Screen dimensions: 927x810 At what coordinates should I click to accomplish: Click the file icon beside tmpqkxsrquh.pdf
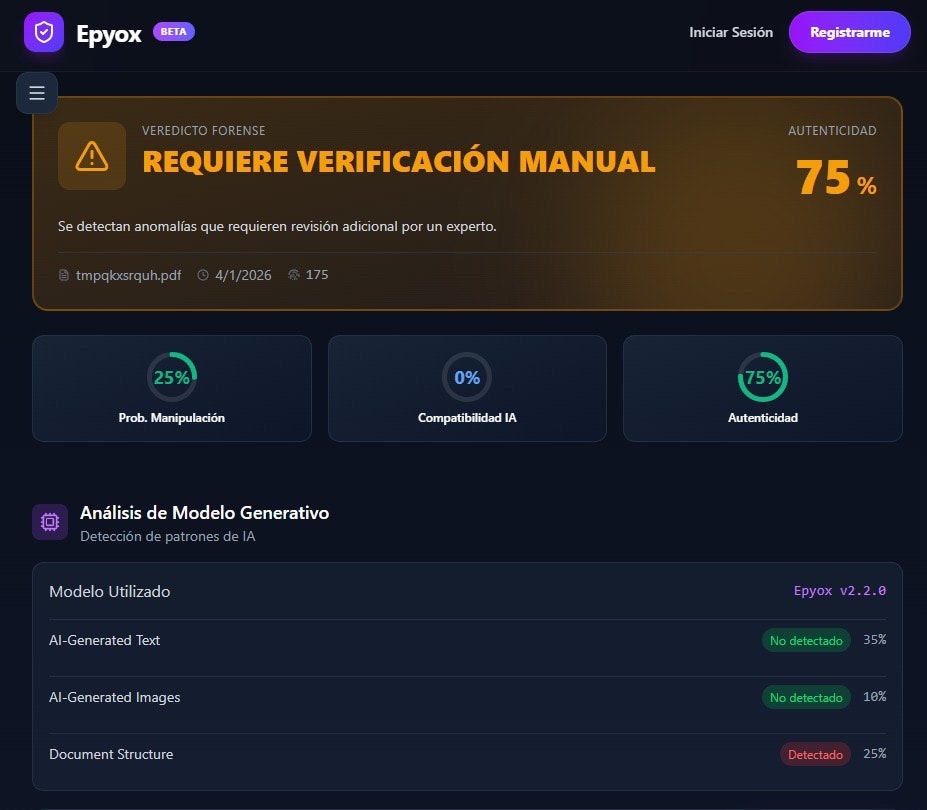[x=64, y=275]
